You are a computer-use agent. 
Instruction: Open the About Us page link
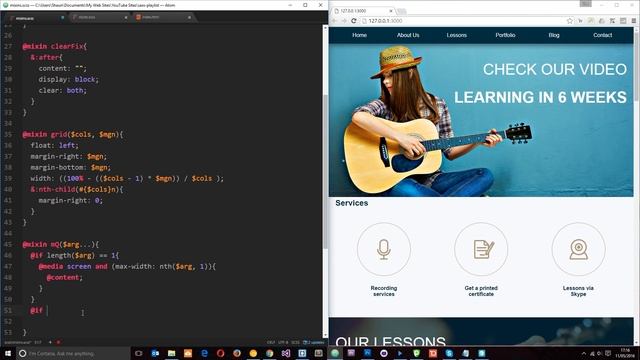coord(408,35)
